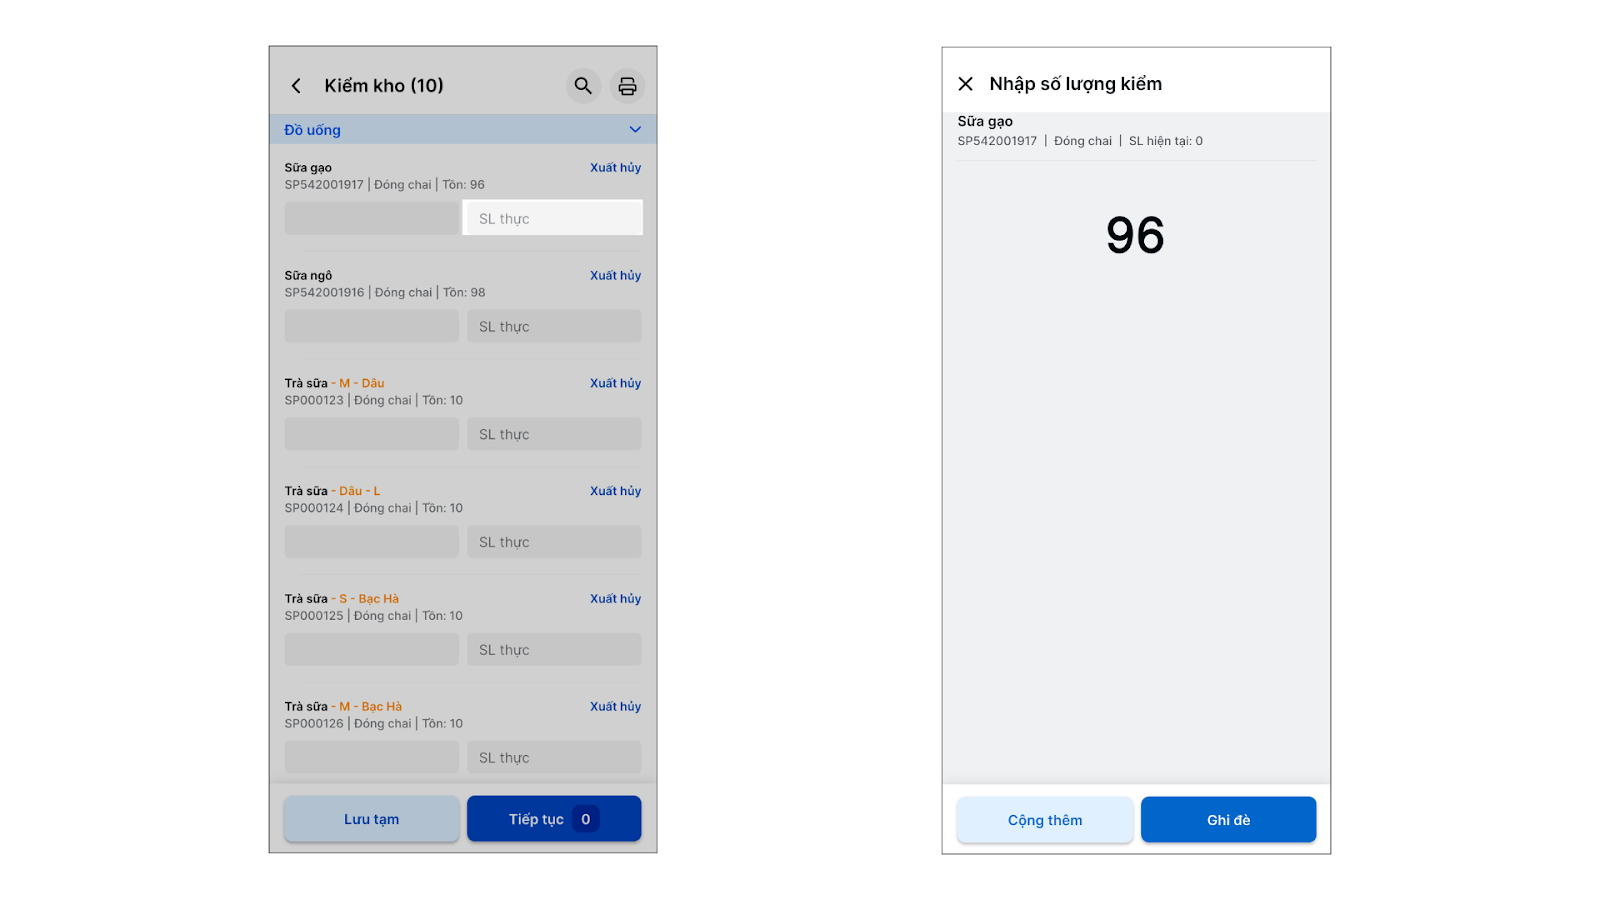Focus SL thực field for Sữa gạo

tap(553, 219)
